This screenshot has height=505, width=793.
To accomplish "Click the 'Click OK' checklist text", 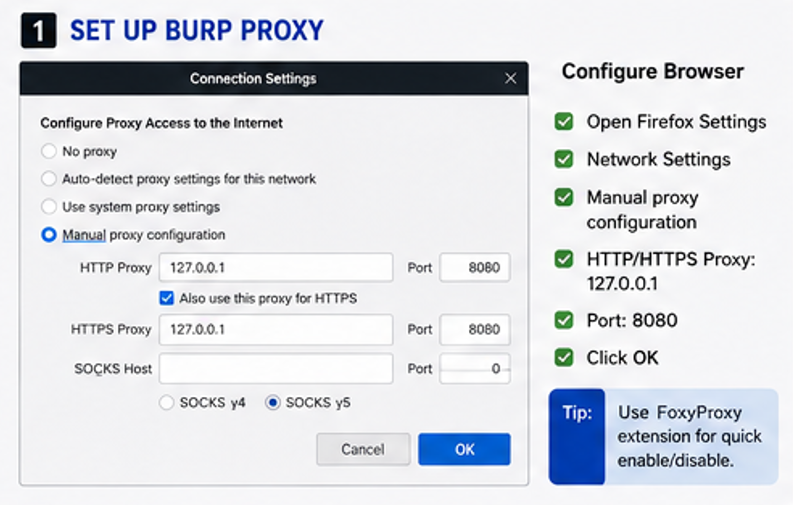I will 623,358.
